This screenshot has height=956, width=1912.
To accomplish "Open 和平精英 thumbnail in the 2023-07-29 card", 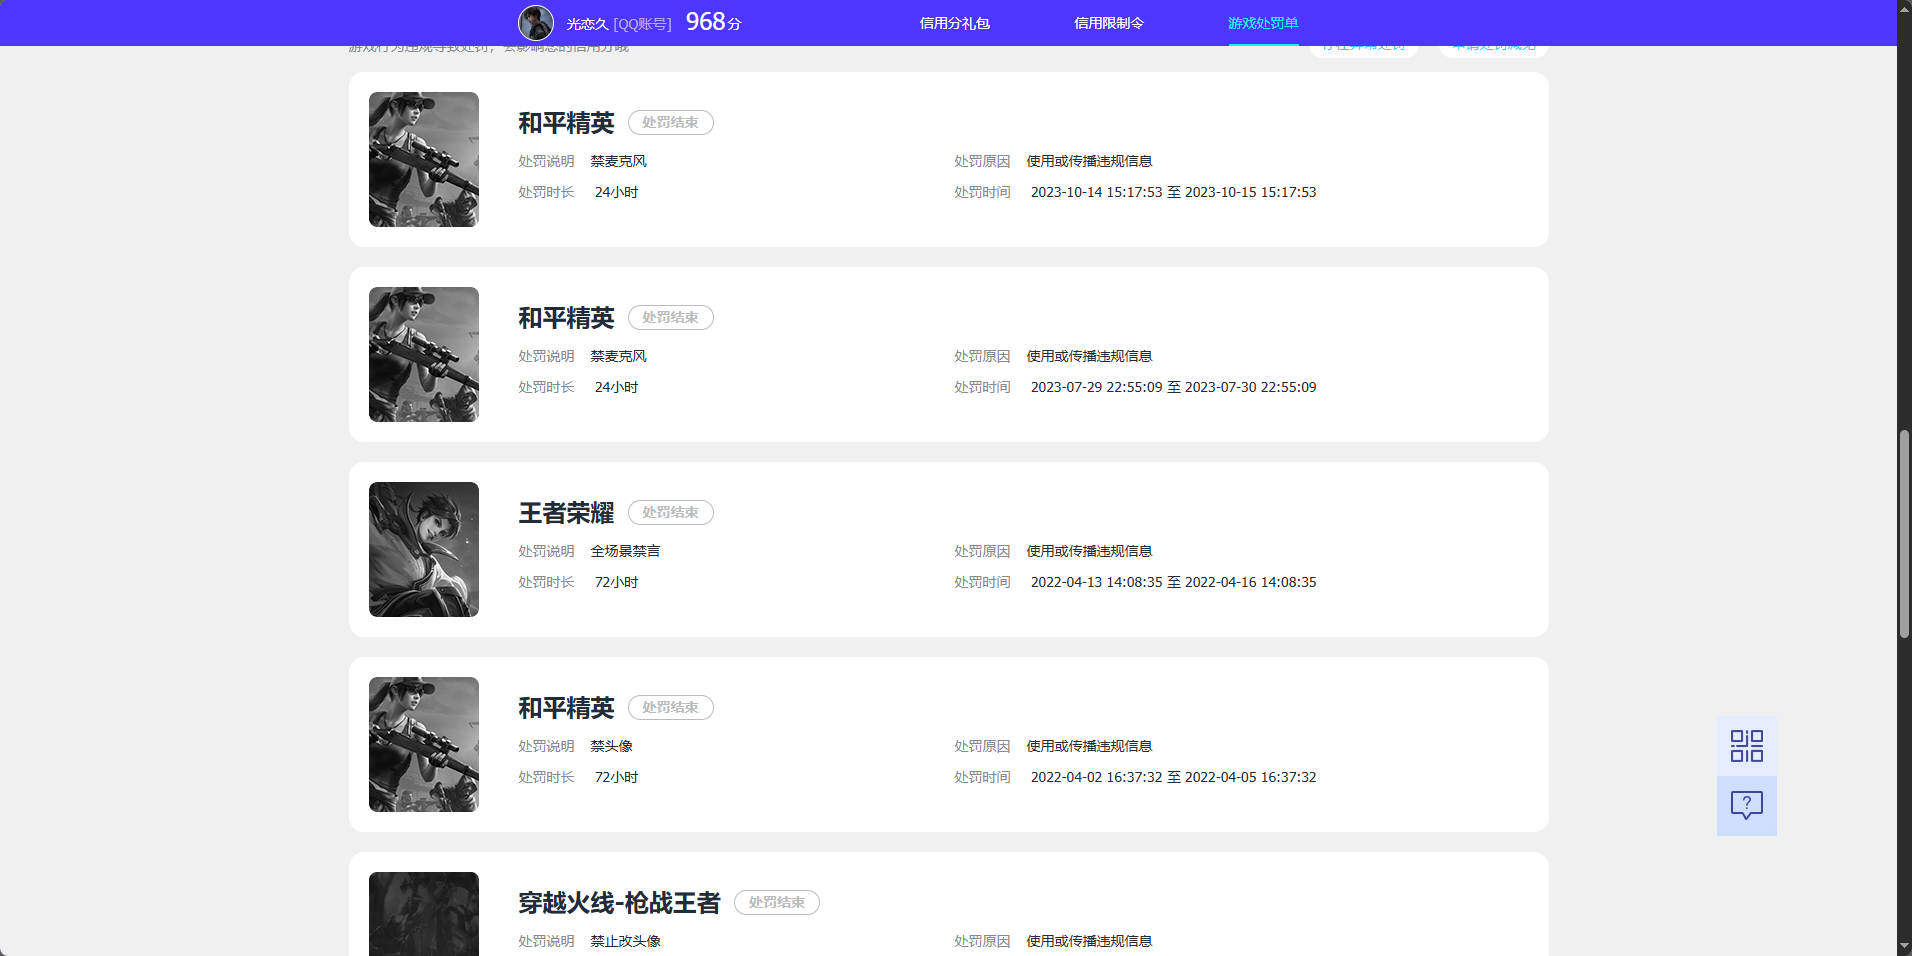I will pyautogui.click(x=424, y=354).
